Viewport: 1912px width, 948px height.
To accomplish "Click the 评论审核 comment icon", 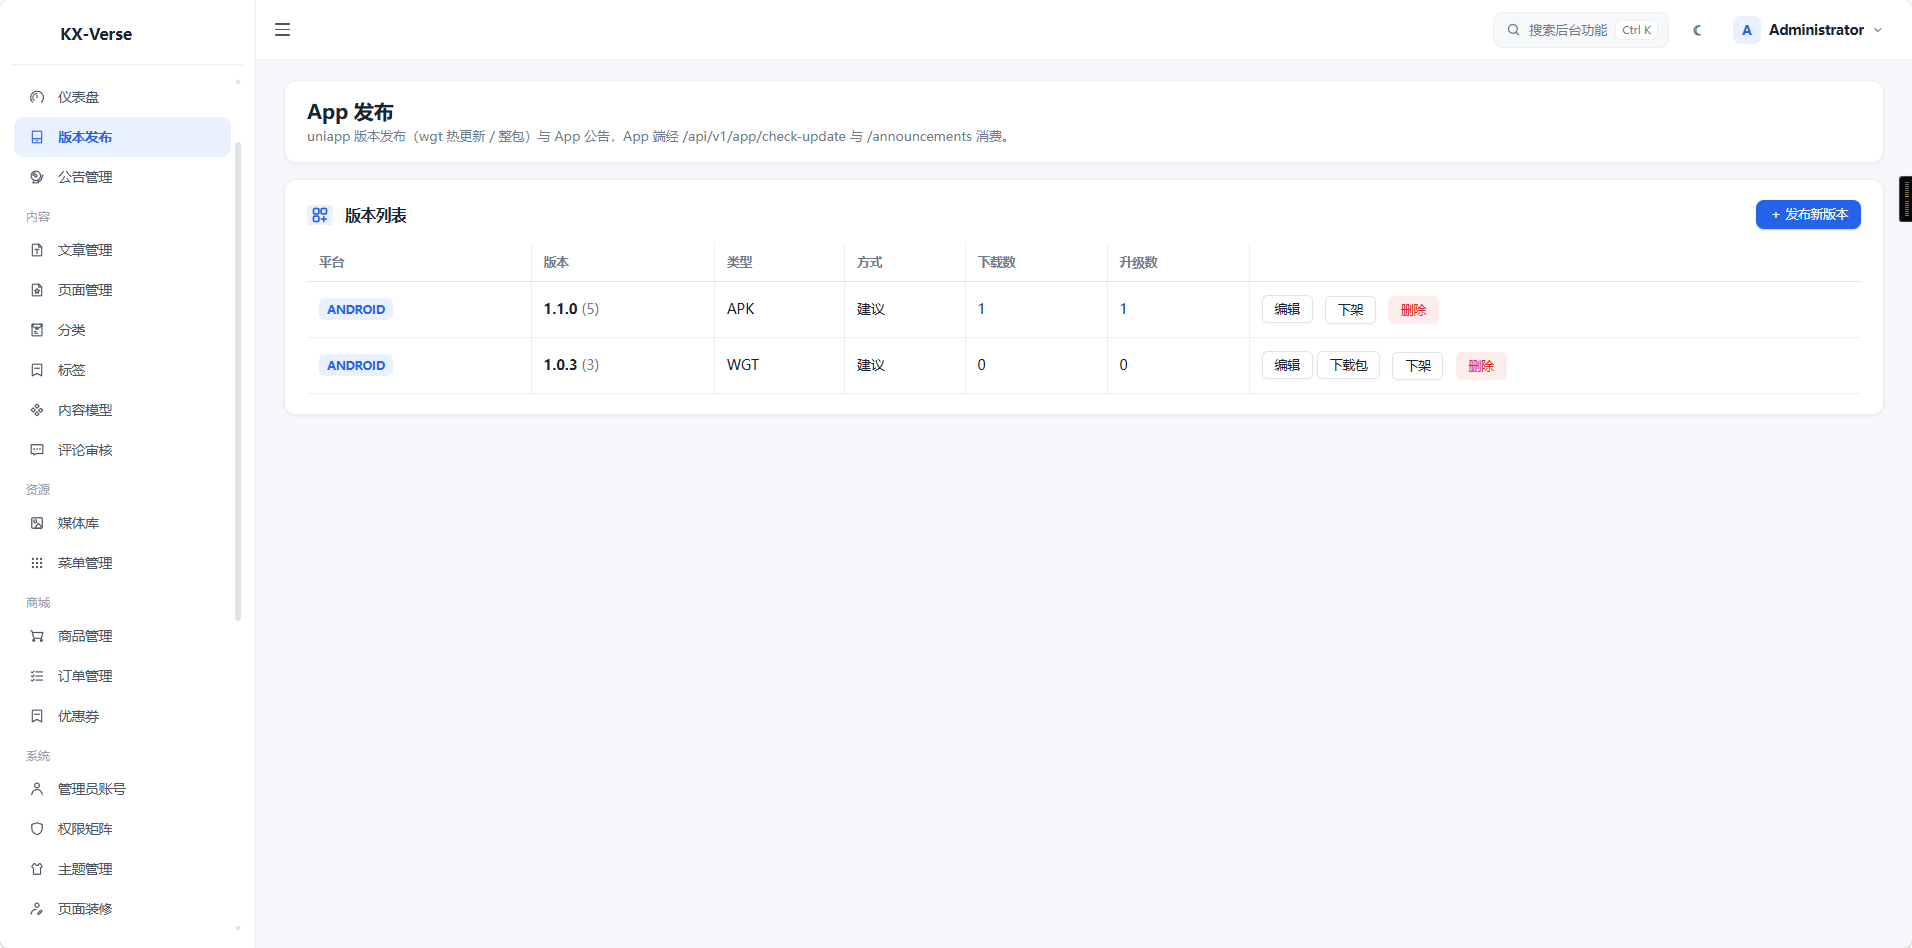I will point(37,450).
